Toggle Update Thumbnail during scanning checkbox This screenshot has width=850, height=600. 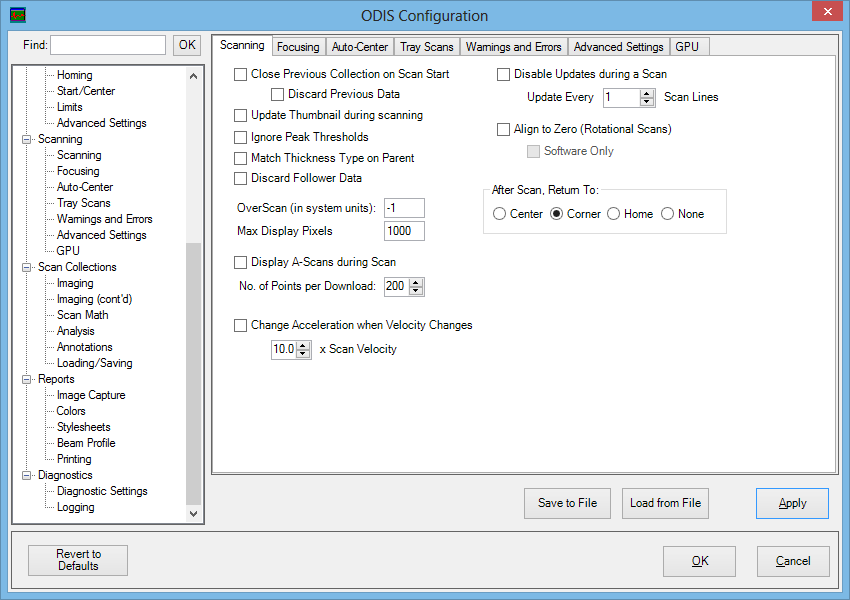(240, 115)
